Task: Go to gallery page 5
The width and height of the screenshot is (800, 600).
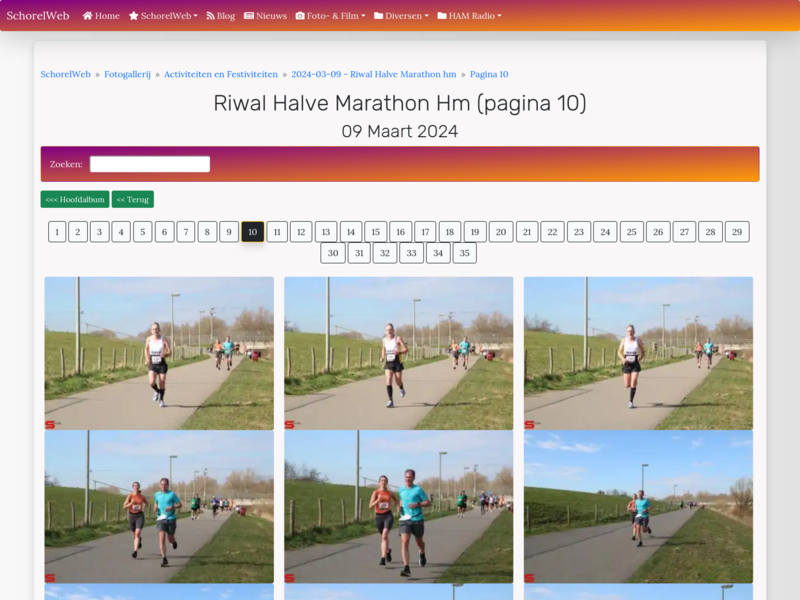Action: (143, 232)
